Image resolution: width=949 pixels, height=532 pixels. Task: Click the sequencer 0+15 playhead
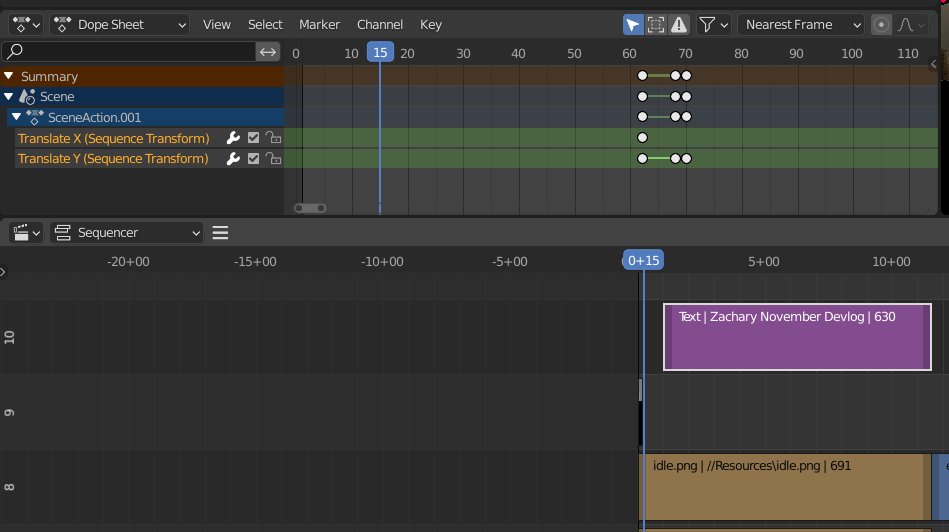coord(643,260)
